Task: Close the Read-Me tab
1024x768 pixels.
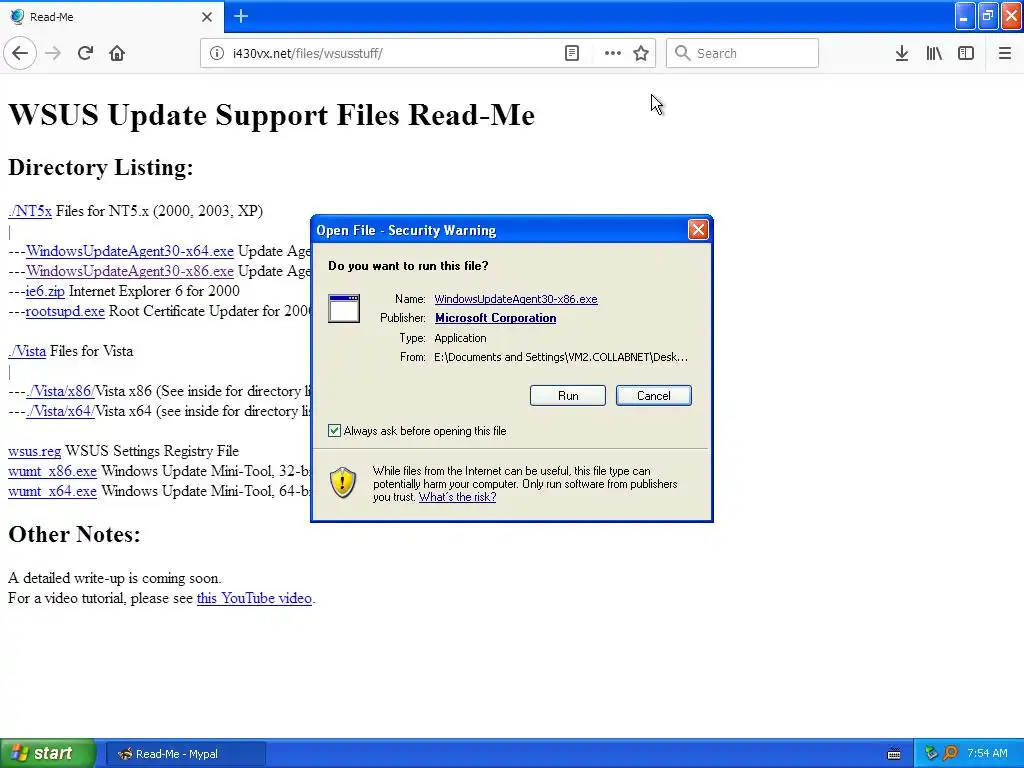Action: (206, 17)
